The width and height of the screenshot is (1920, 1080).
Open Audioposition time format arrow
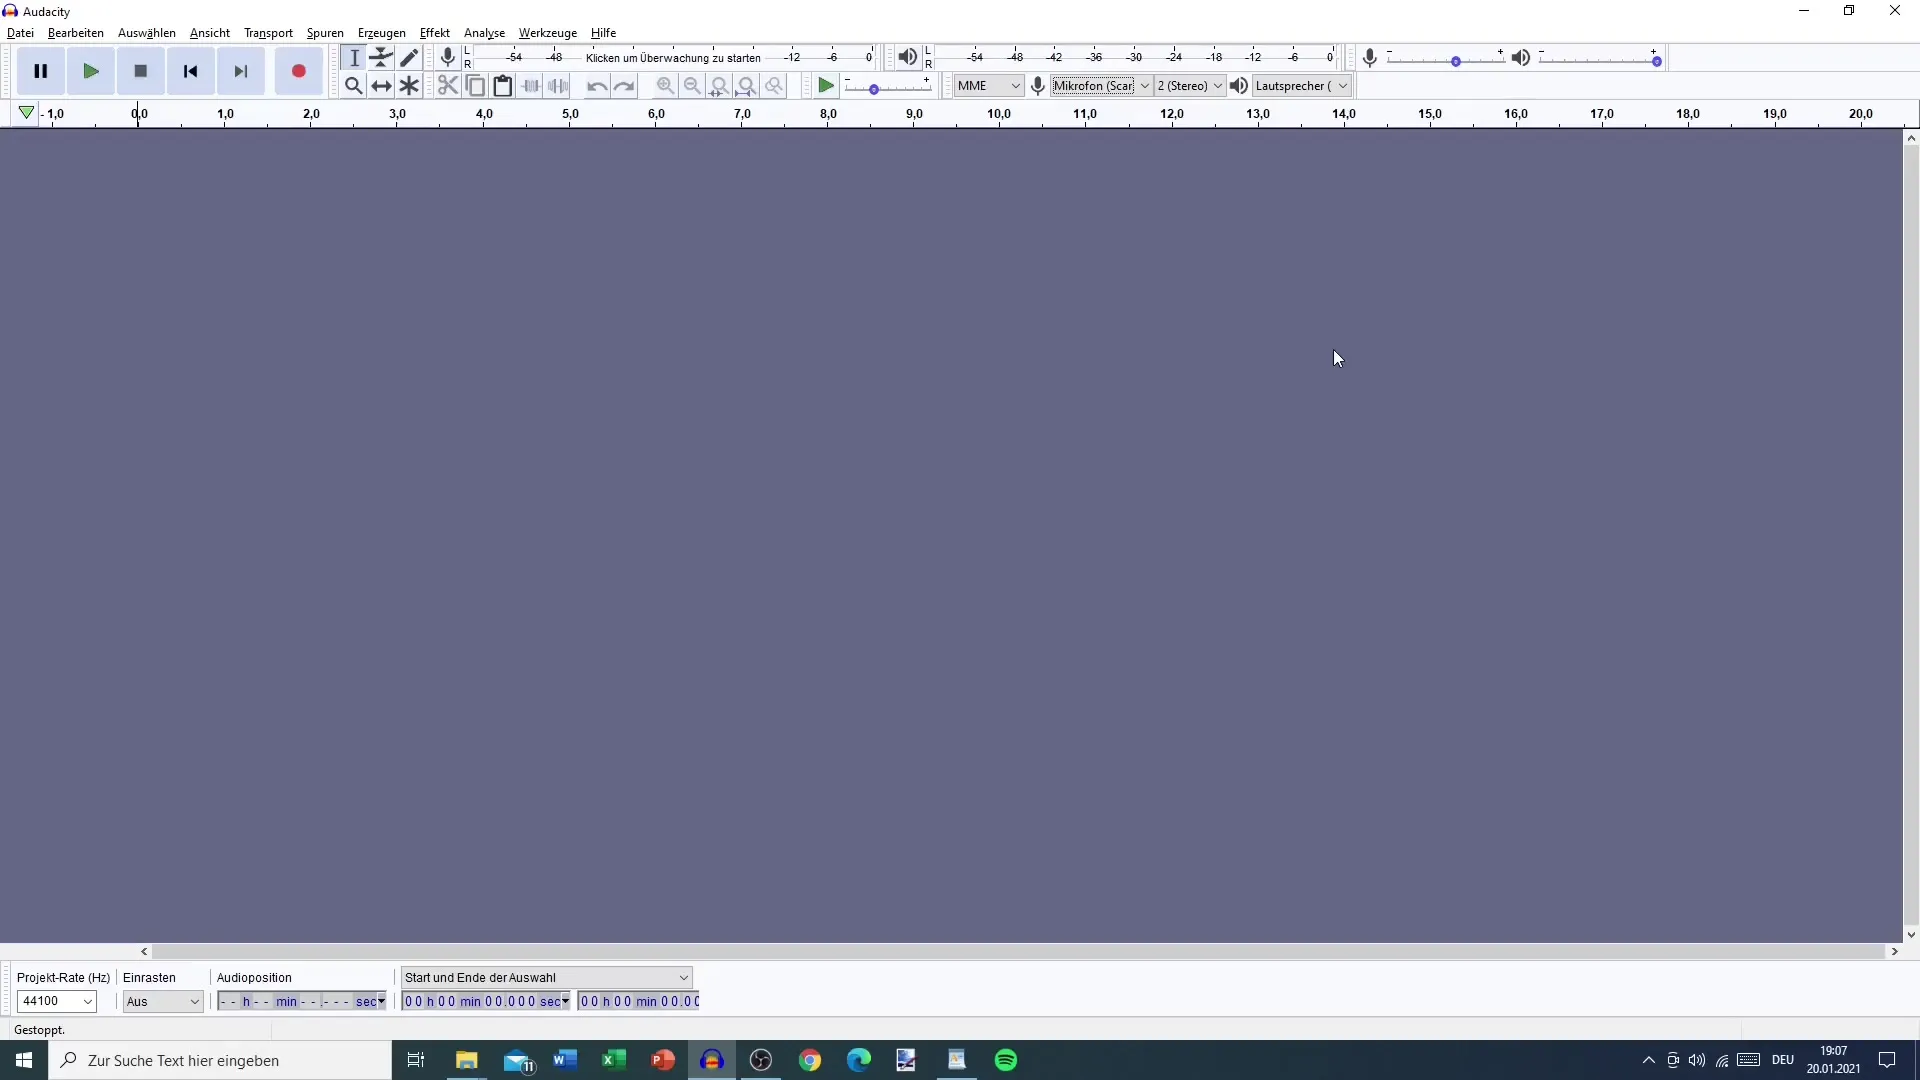tap(381, 1001)
